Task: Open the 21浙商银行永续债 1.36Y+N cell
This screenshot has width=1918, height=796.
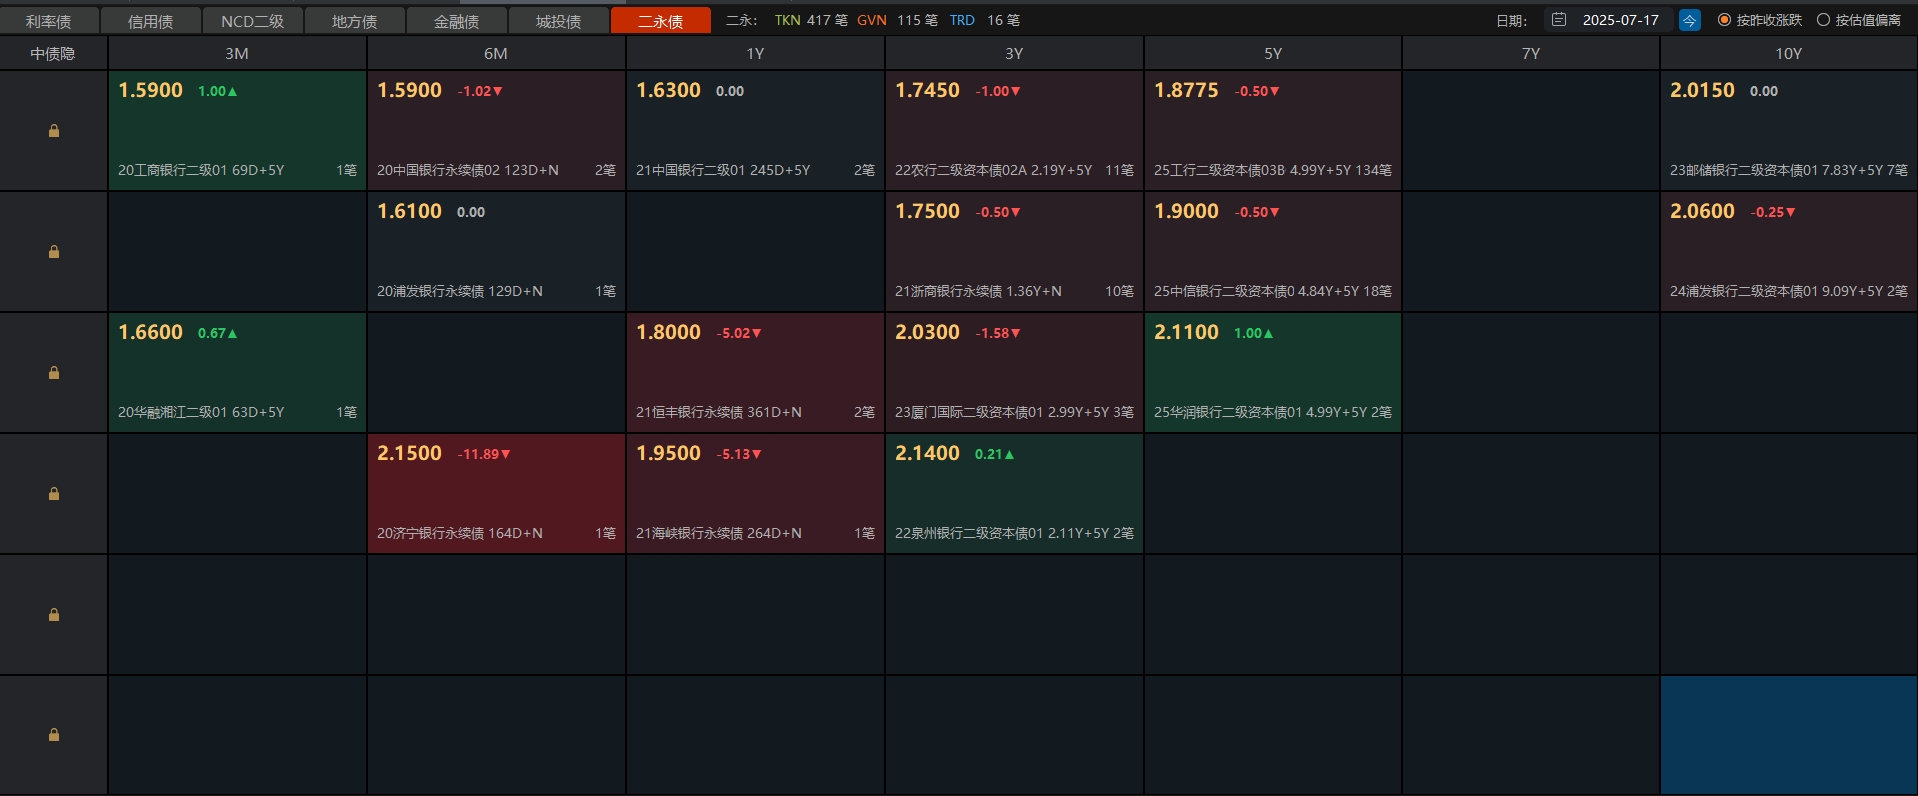Action: 1014,252
